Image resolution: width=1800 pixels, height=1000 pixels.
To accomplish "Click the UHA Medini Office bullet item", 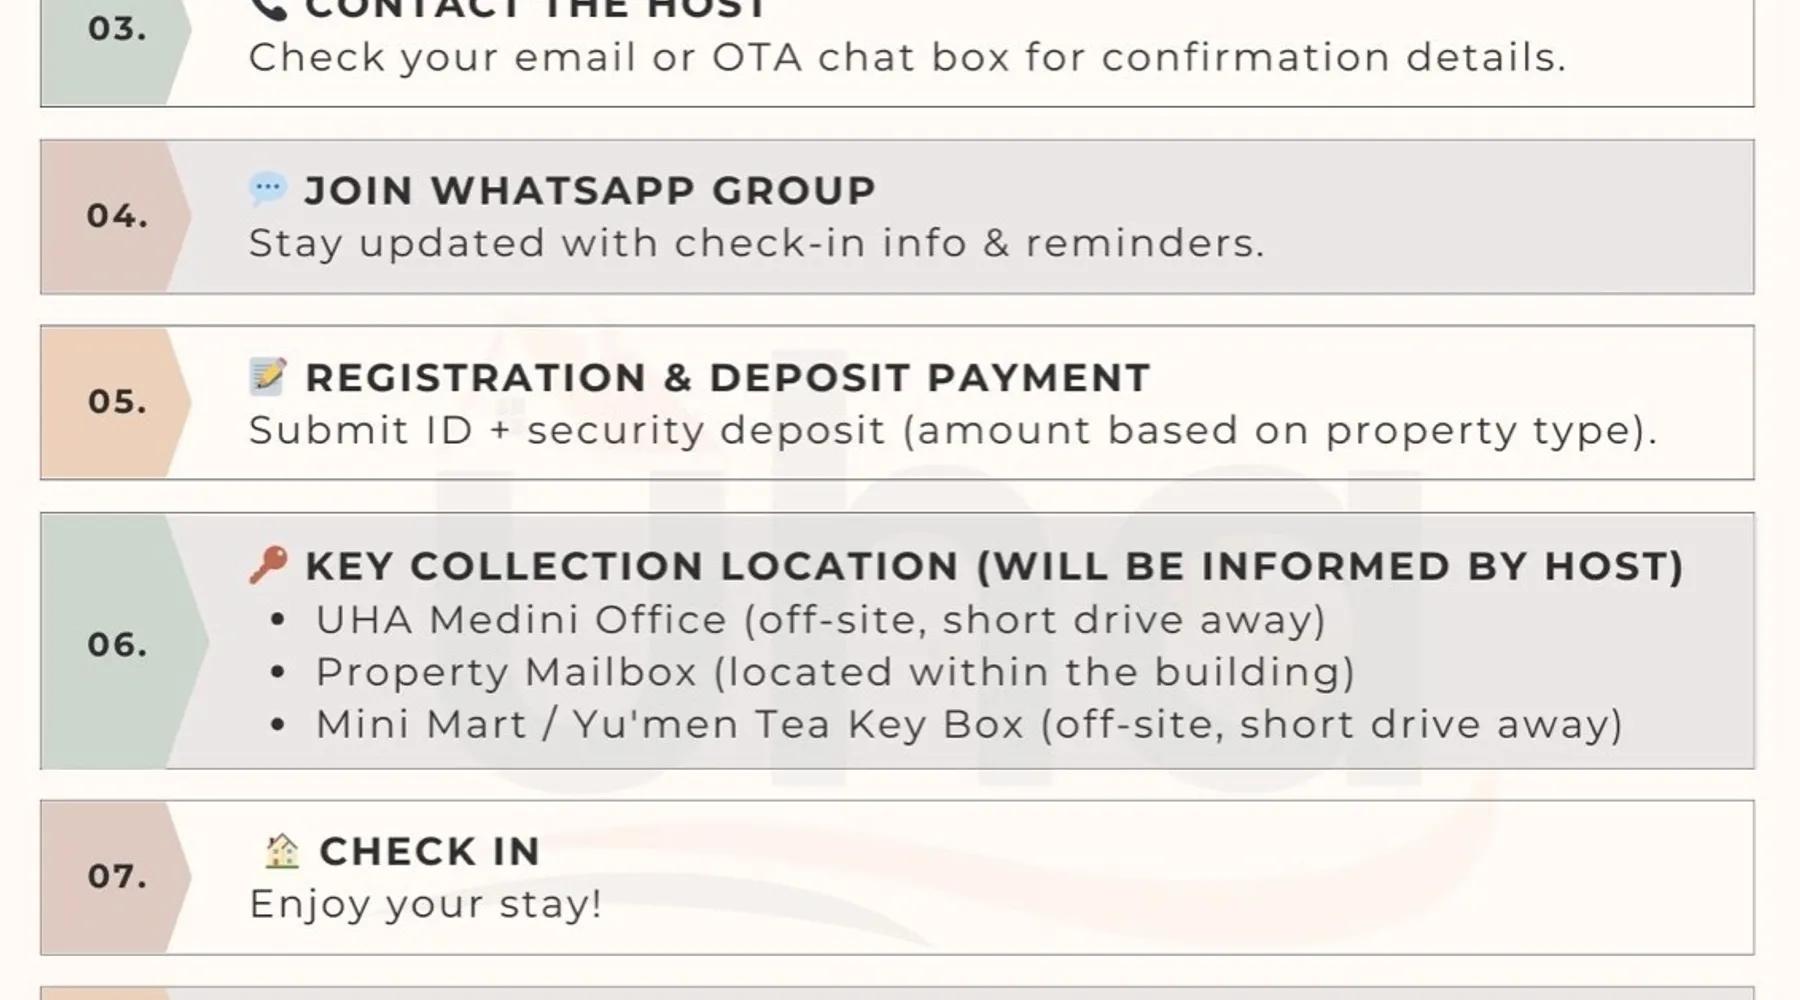I will [820, 620].
